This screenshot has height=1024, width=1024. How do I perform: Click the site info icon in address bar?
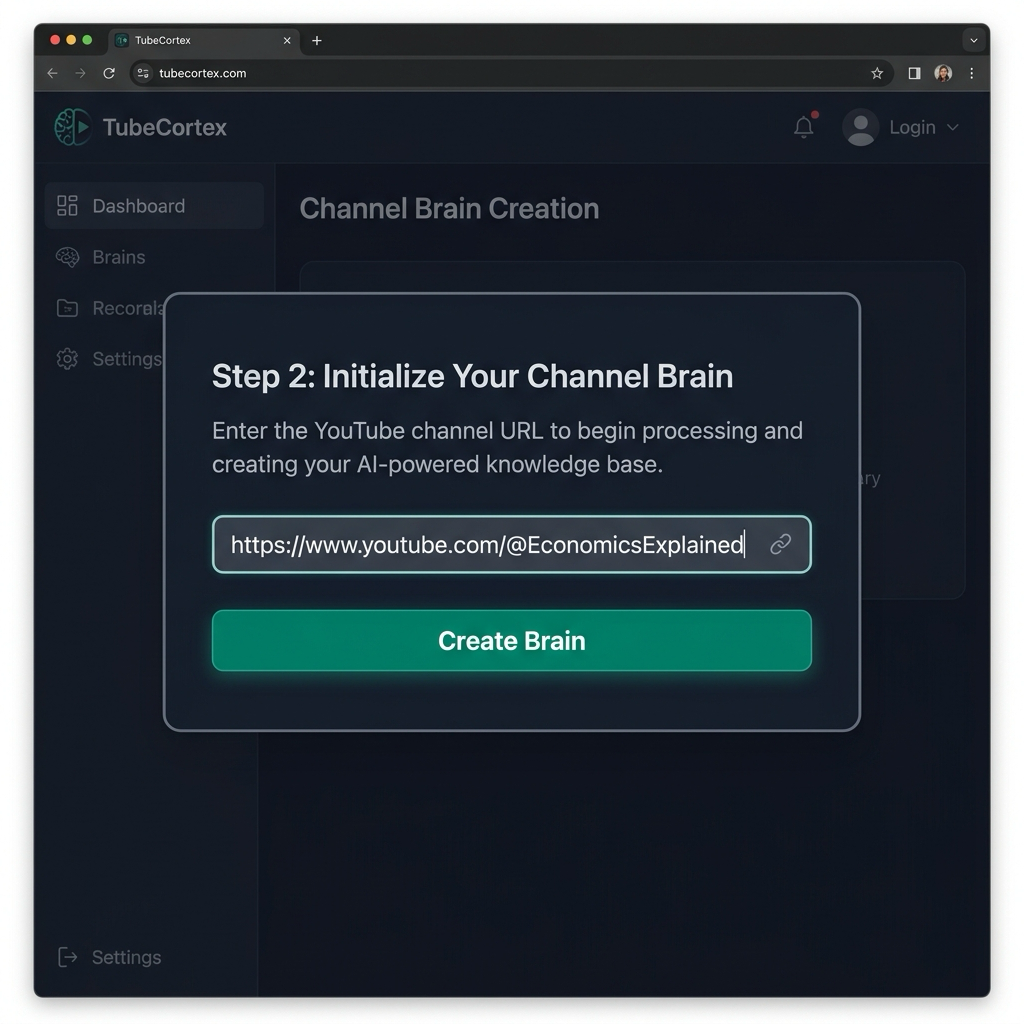[143, 73]
